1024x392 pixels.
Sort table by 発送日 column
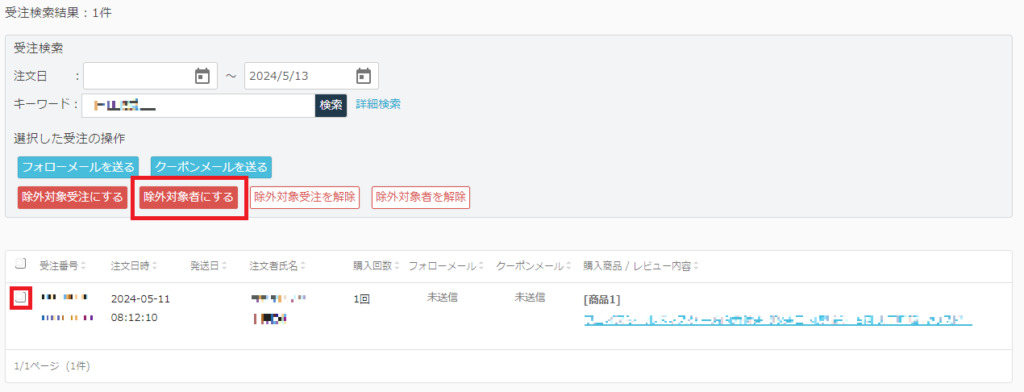208,266
